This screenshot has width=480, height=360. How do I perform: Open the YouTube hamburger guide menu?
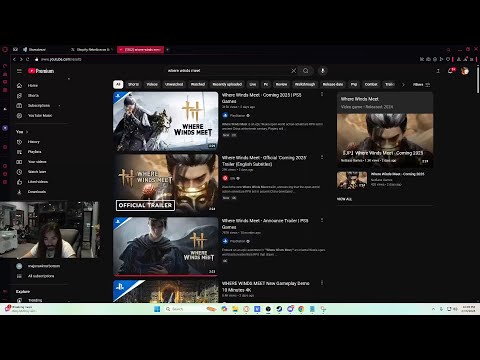pyautogui.click(x=19, y=71)
